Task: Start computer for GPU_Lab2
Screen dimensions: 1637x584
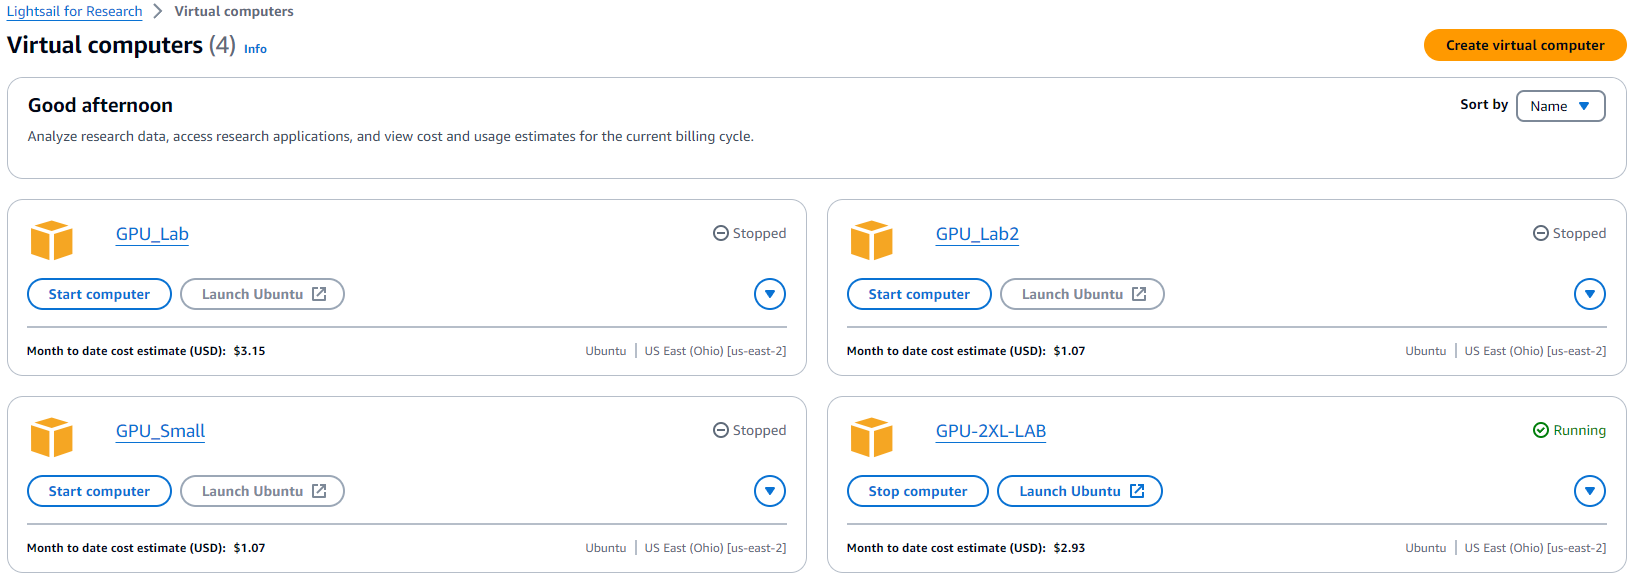Action: tap(919, 294)
